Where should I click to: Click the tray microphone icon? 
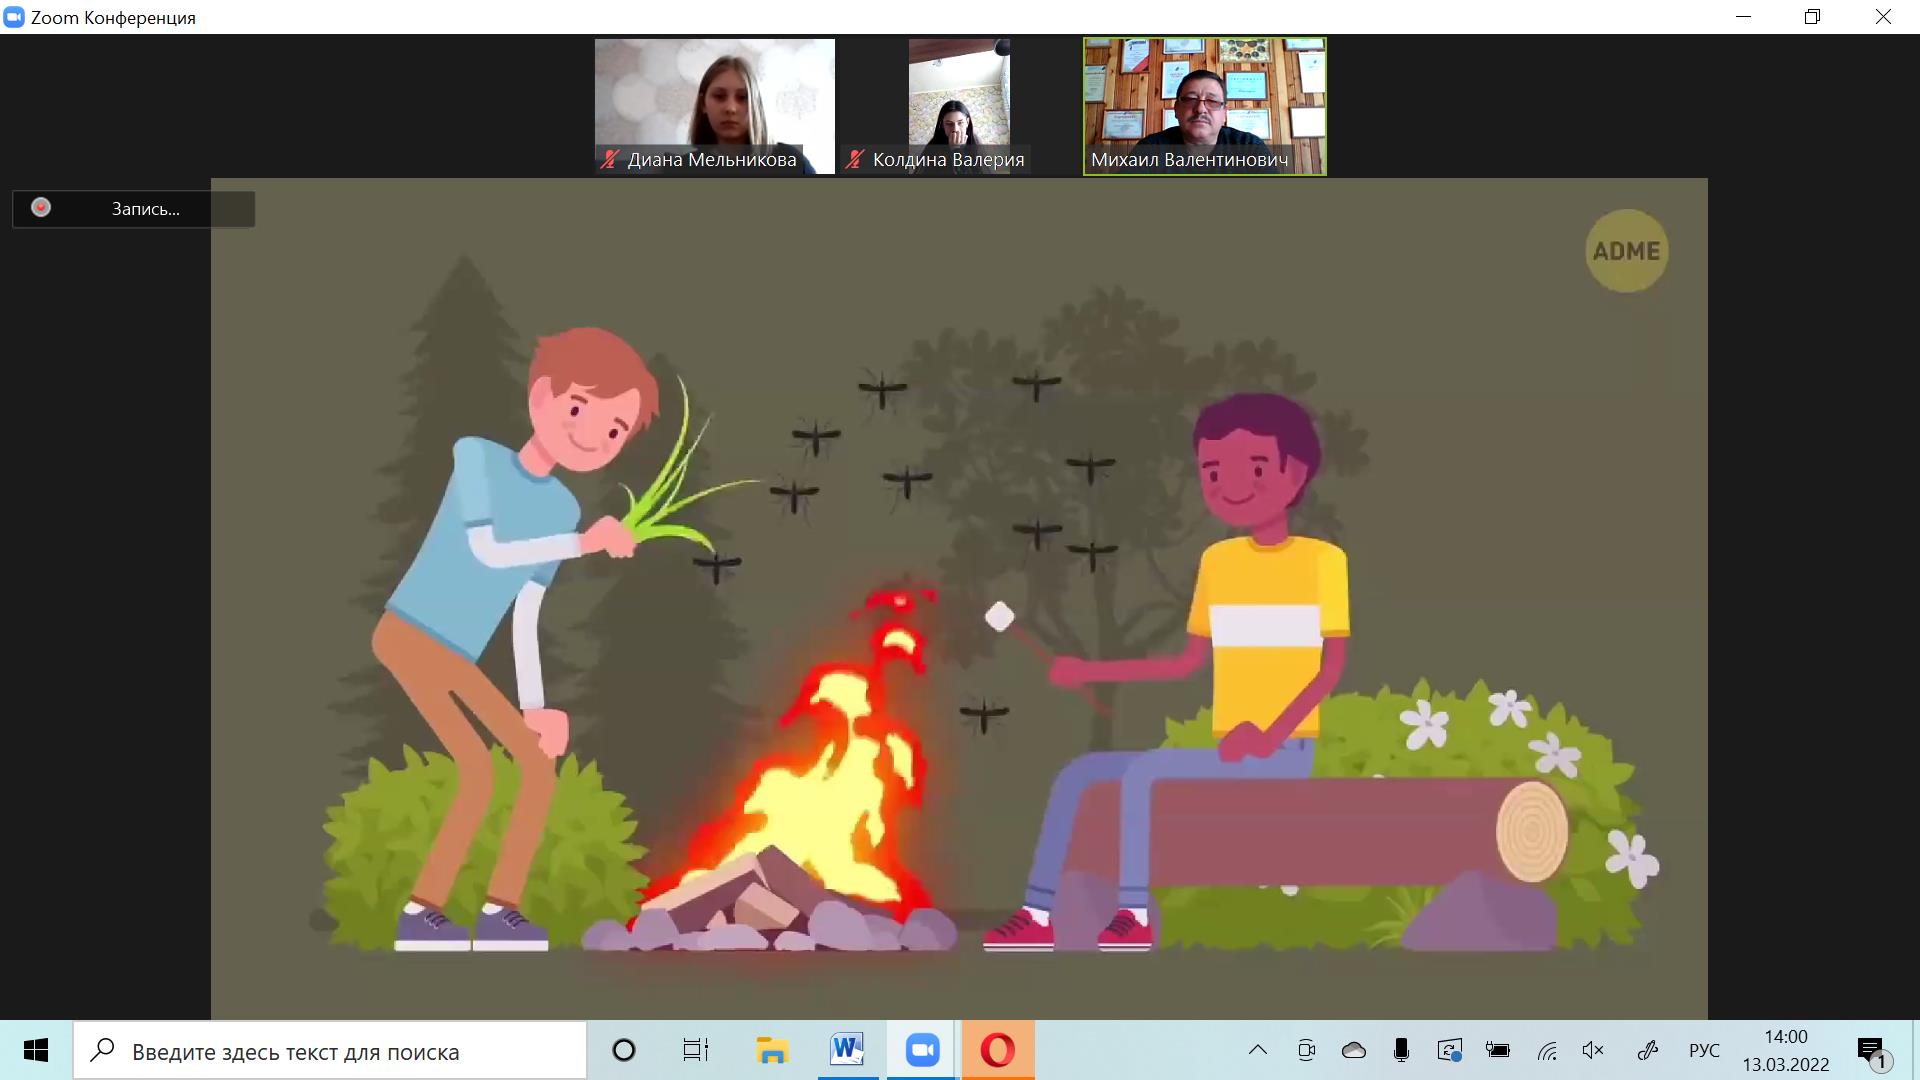[x=1401, y=1050]
